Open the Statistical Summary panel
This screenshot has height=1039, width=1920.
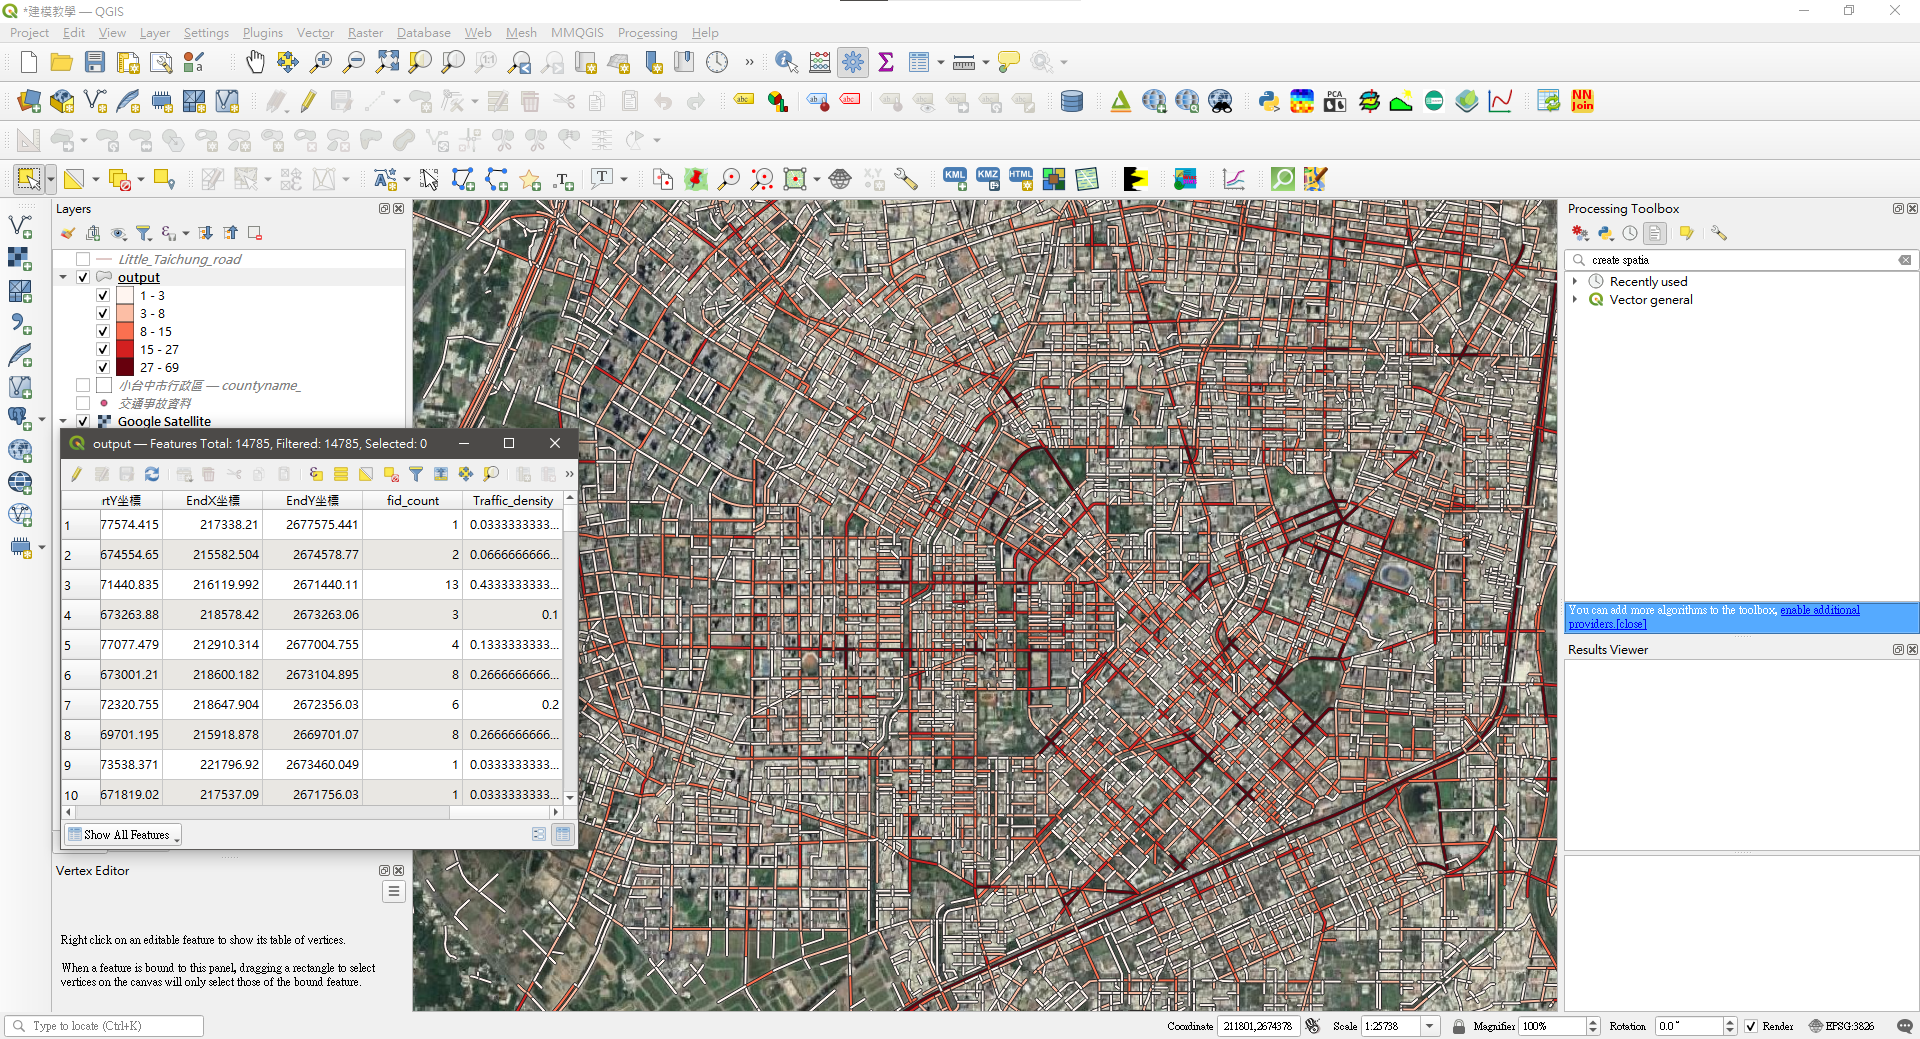[x=886, y=62]
